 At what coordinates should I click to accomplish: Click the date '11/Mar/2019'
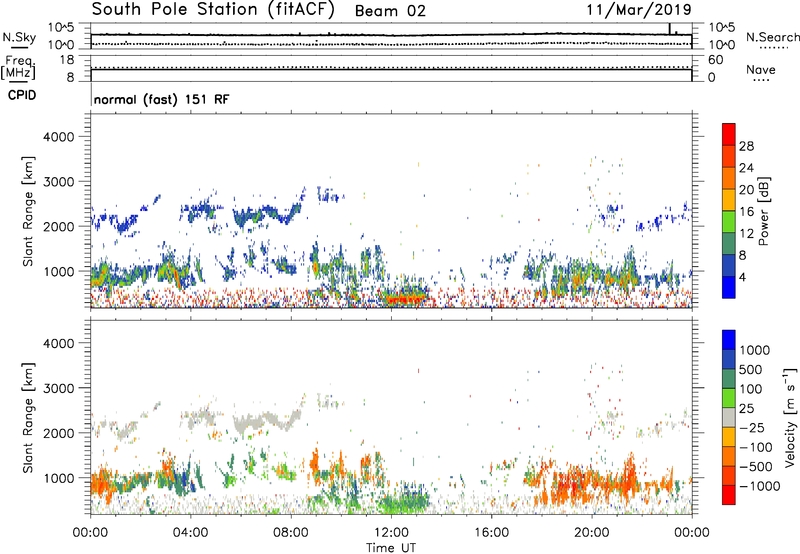[639, 10]
